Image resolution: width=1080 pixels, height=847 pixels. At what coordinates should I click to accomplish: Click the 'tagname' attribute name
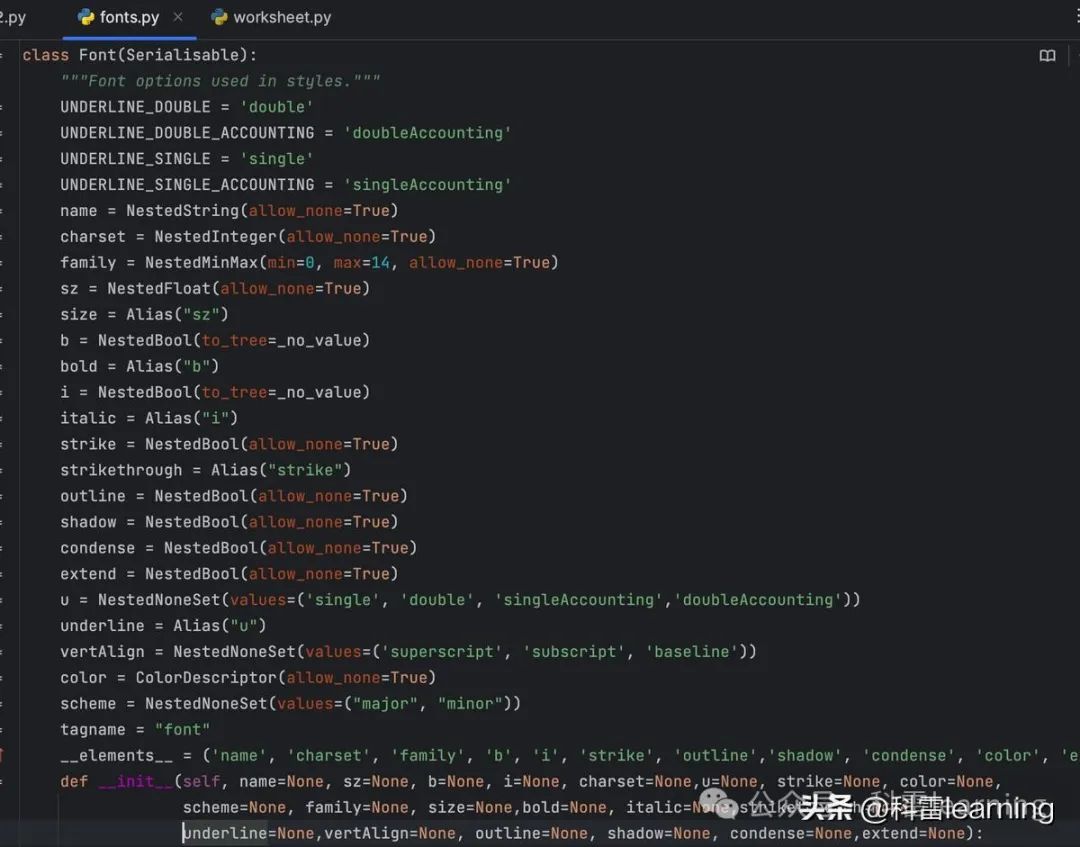click(x=93, y=730)
